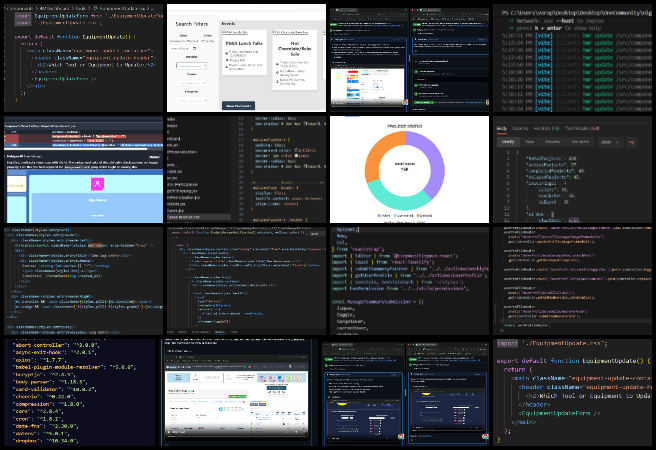Viewport: 656px width, 450px height.
Task: Switch to the Cookies response tab
Action: (521, 128)
